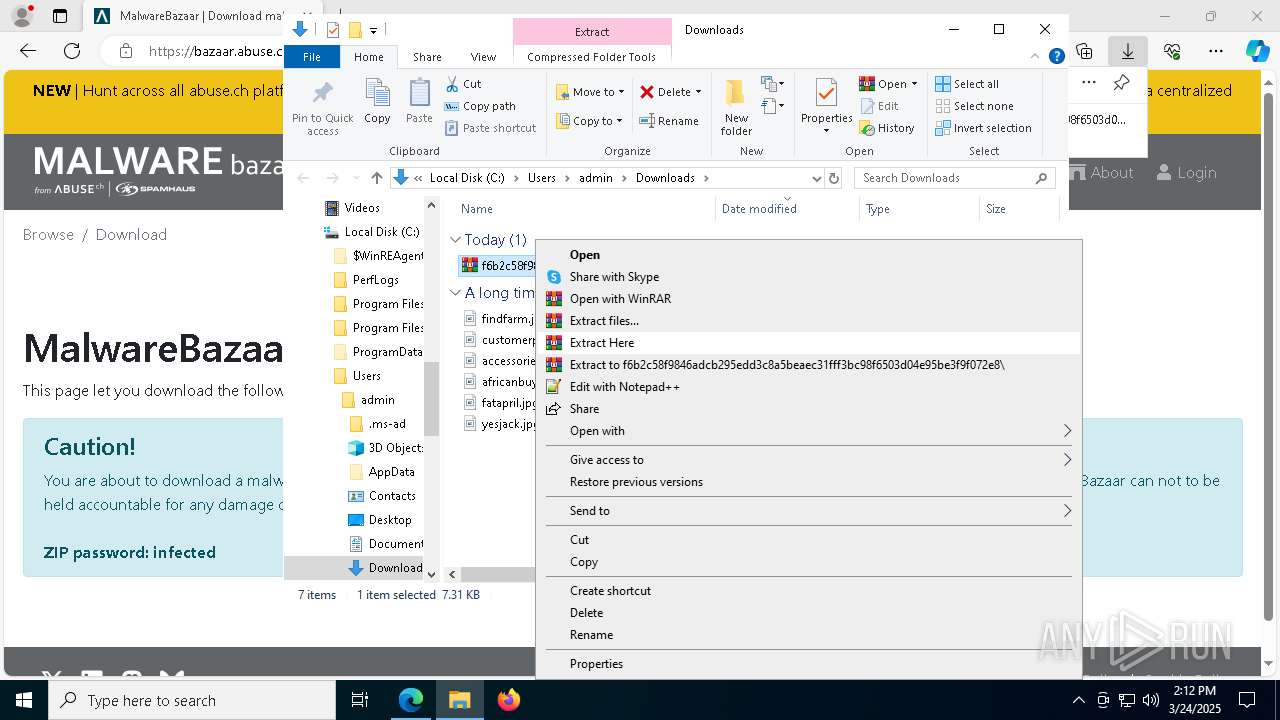1280x720 pixels.
Task: Click Login link on MalwareBazaar page
Action: coord(1186,173)
